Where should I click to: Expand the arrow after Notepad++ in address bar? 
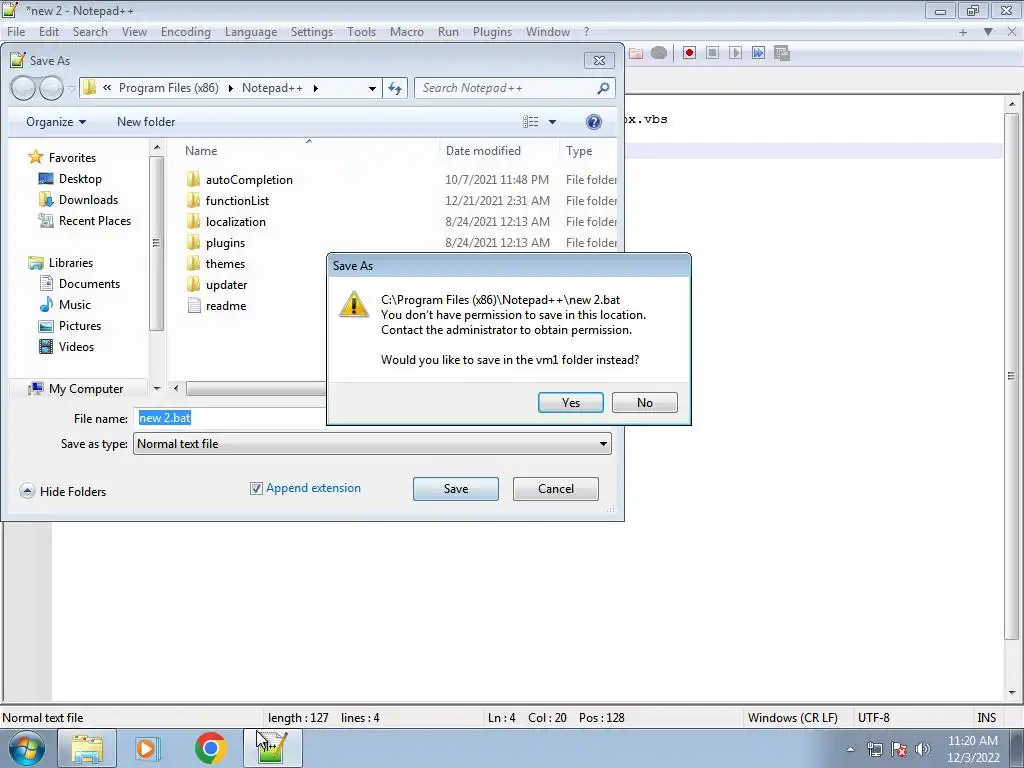(x=315, y=88)
